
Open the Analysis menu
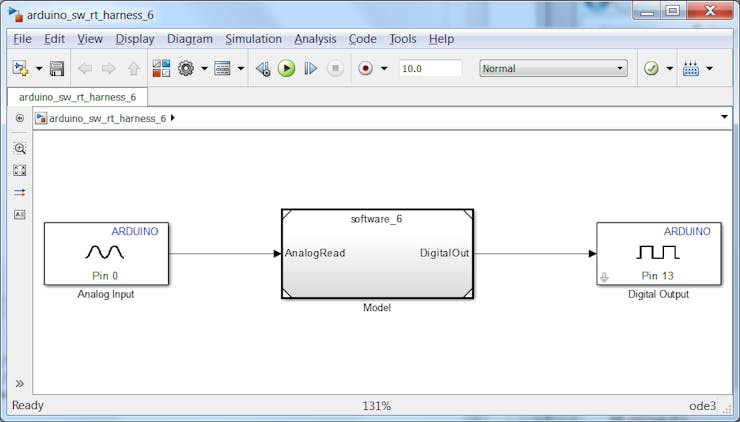tap(315, 39)
